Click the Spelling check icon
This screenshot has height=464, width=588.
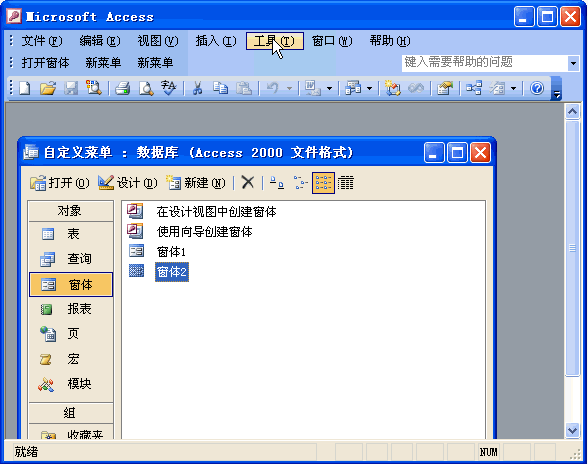pos(169,89)
